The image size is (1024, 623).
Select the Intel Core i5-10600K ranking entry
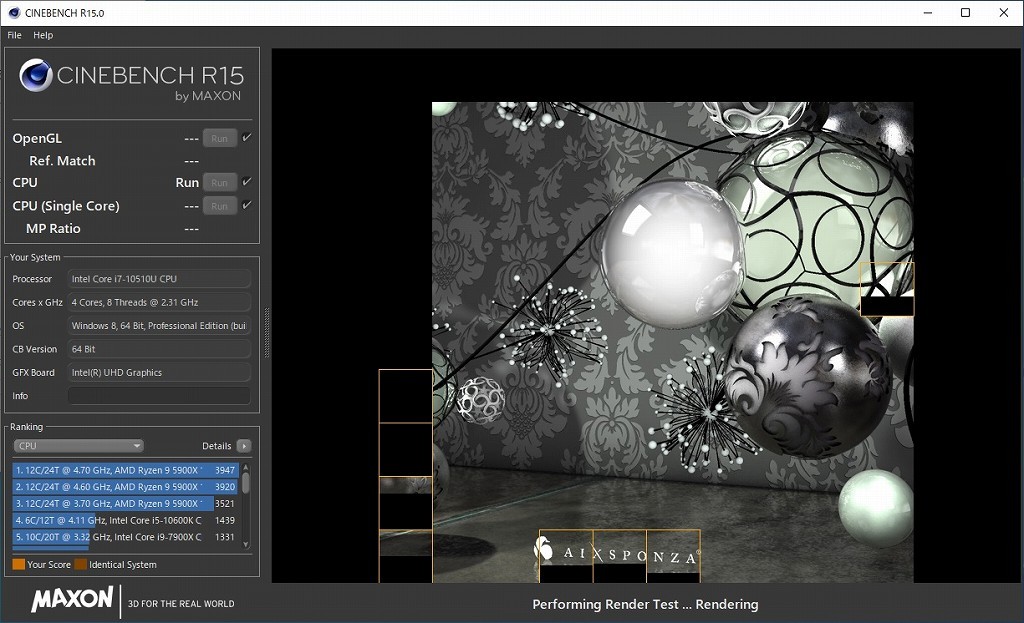click(x=110, y=521)
